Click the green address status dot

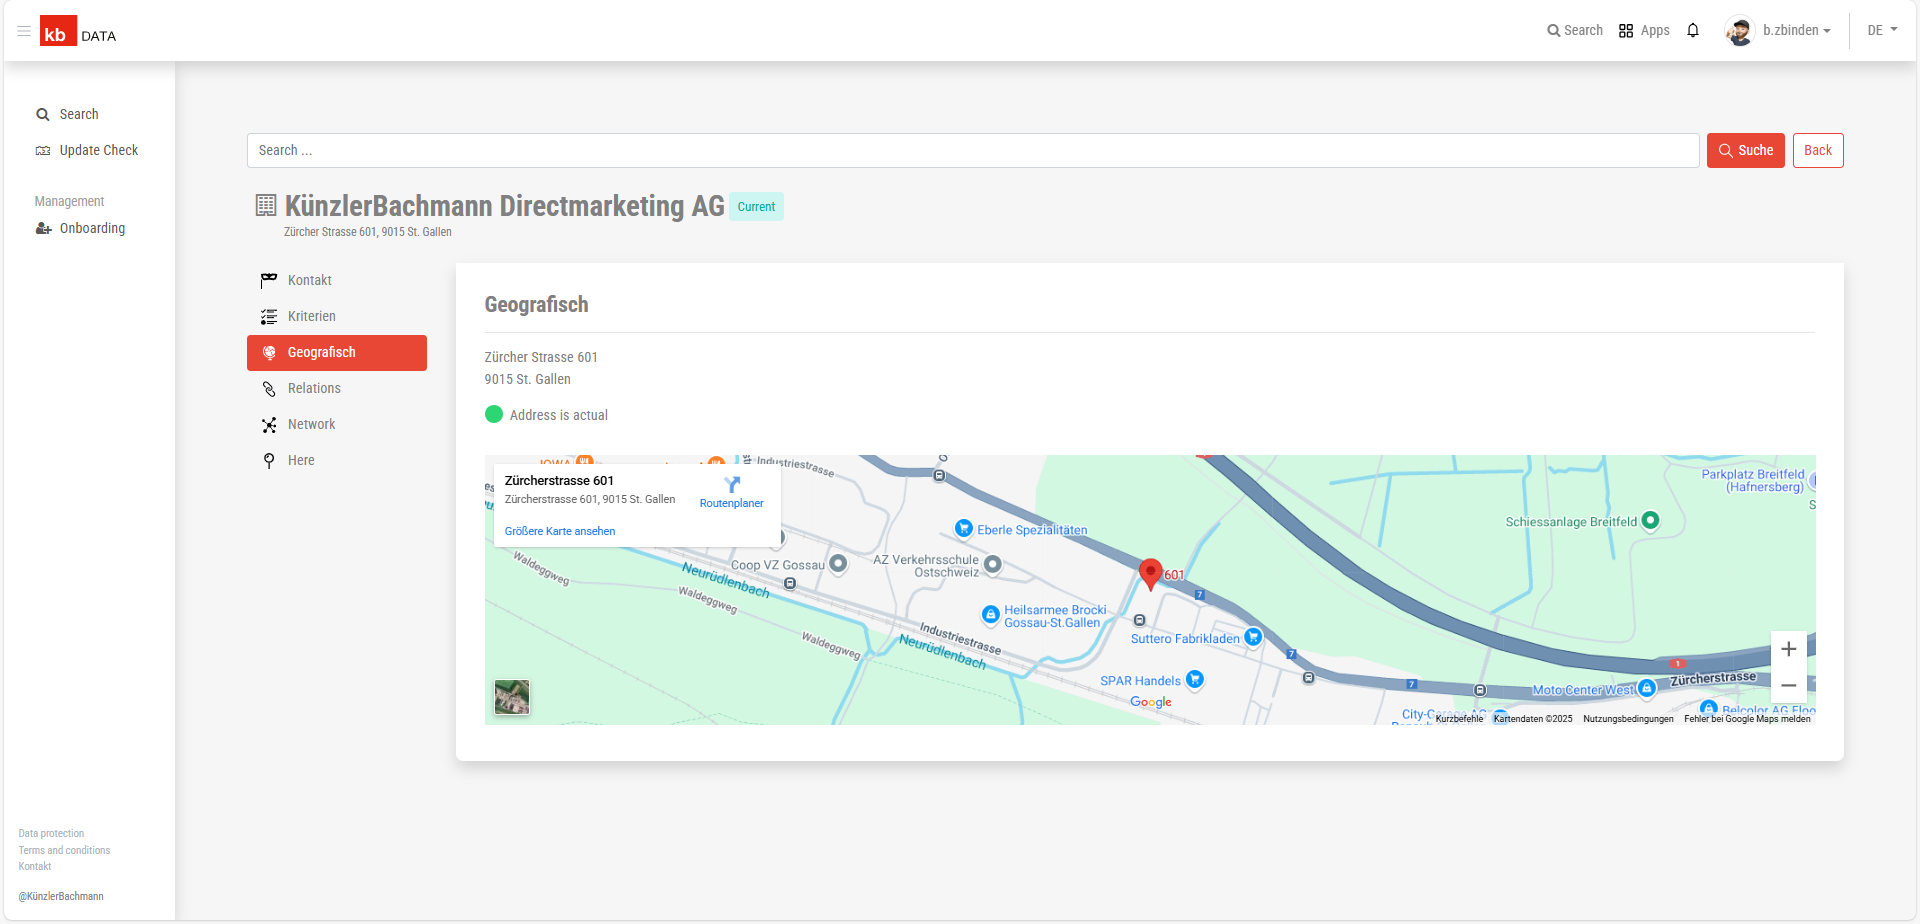point(494,414)
